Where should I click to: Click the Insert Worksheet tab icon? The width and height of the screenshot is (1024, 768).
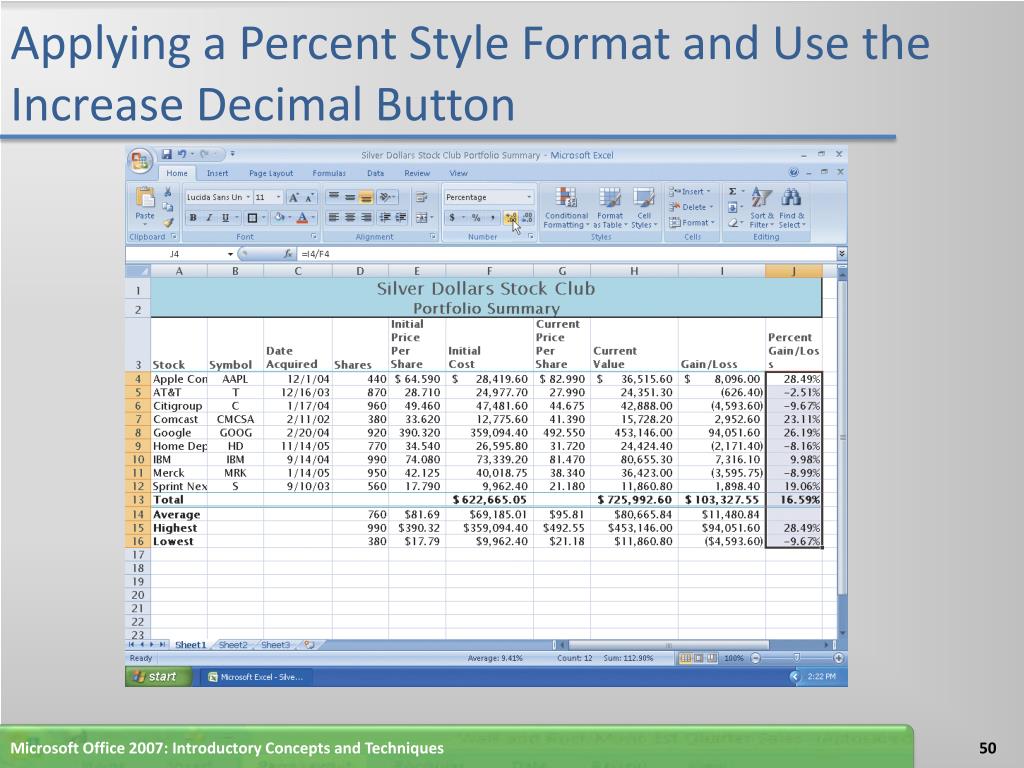tap(310, 645)
